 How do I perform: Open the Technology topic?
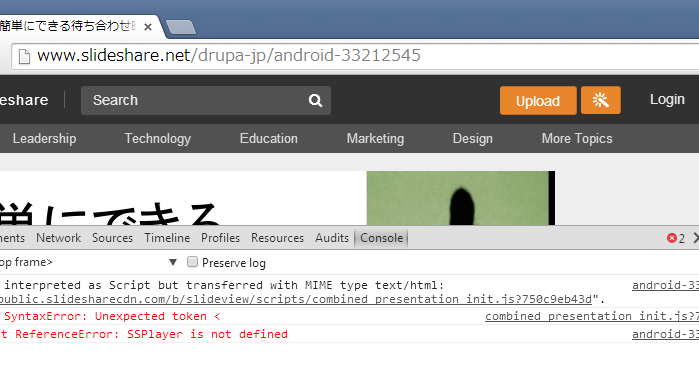tap(158, 139)
